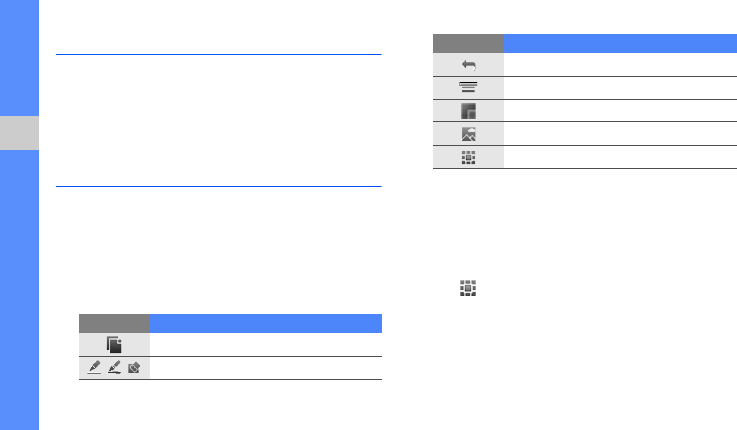Click the empty cell beside the picture icon
This screenshot has height=430, width=737.
point(620,134)
